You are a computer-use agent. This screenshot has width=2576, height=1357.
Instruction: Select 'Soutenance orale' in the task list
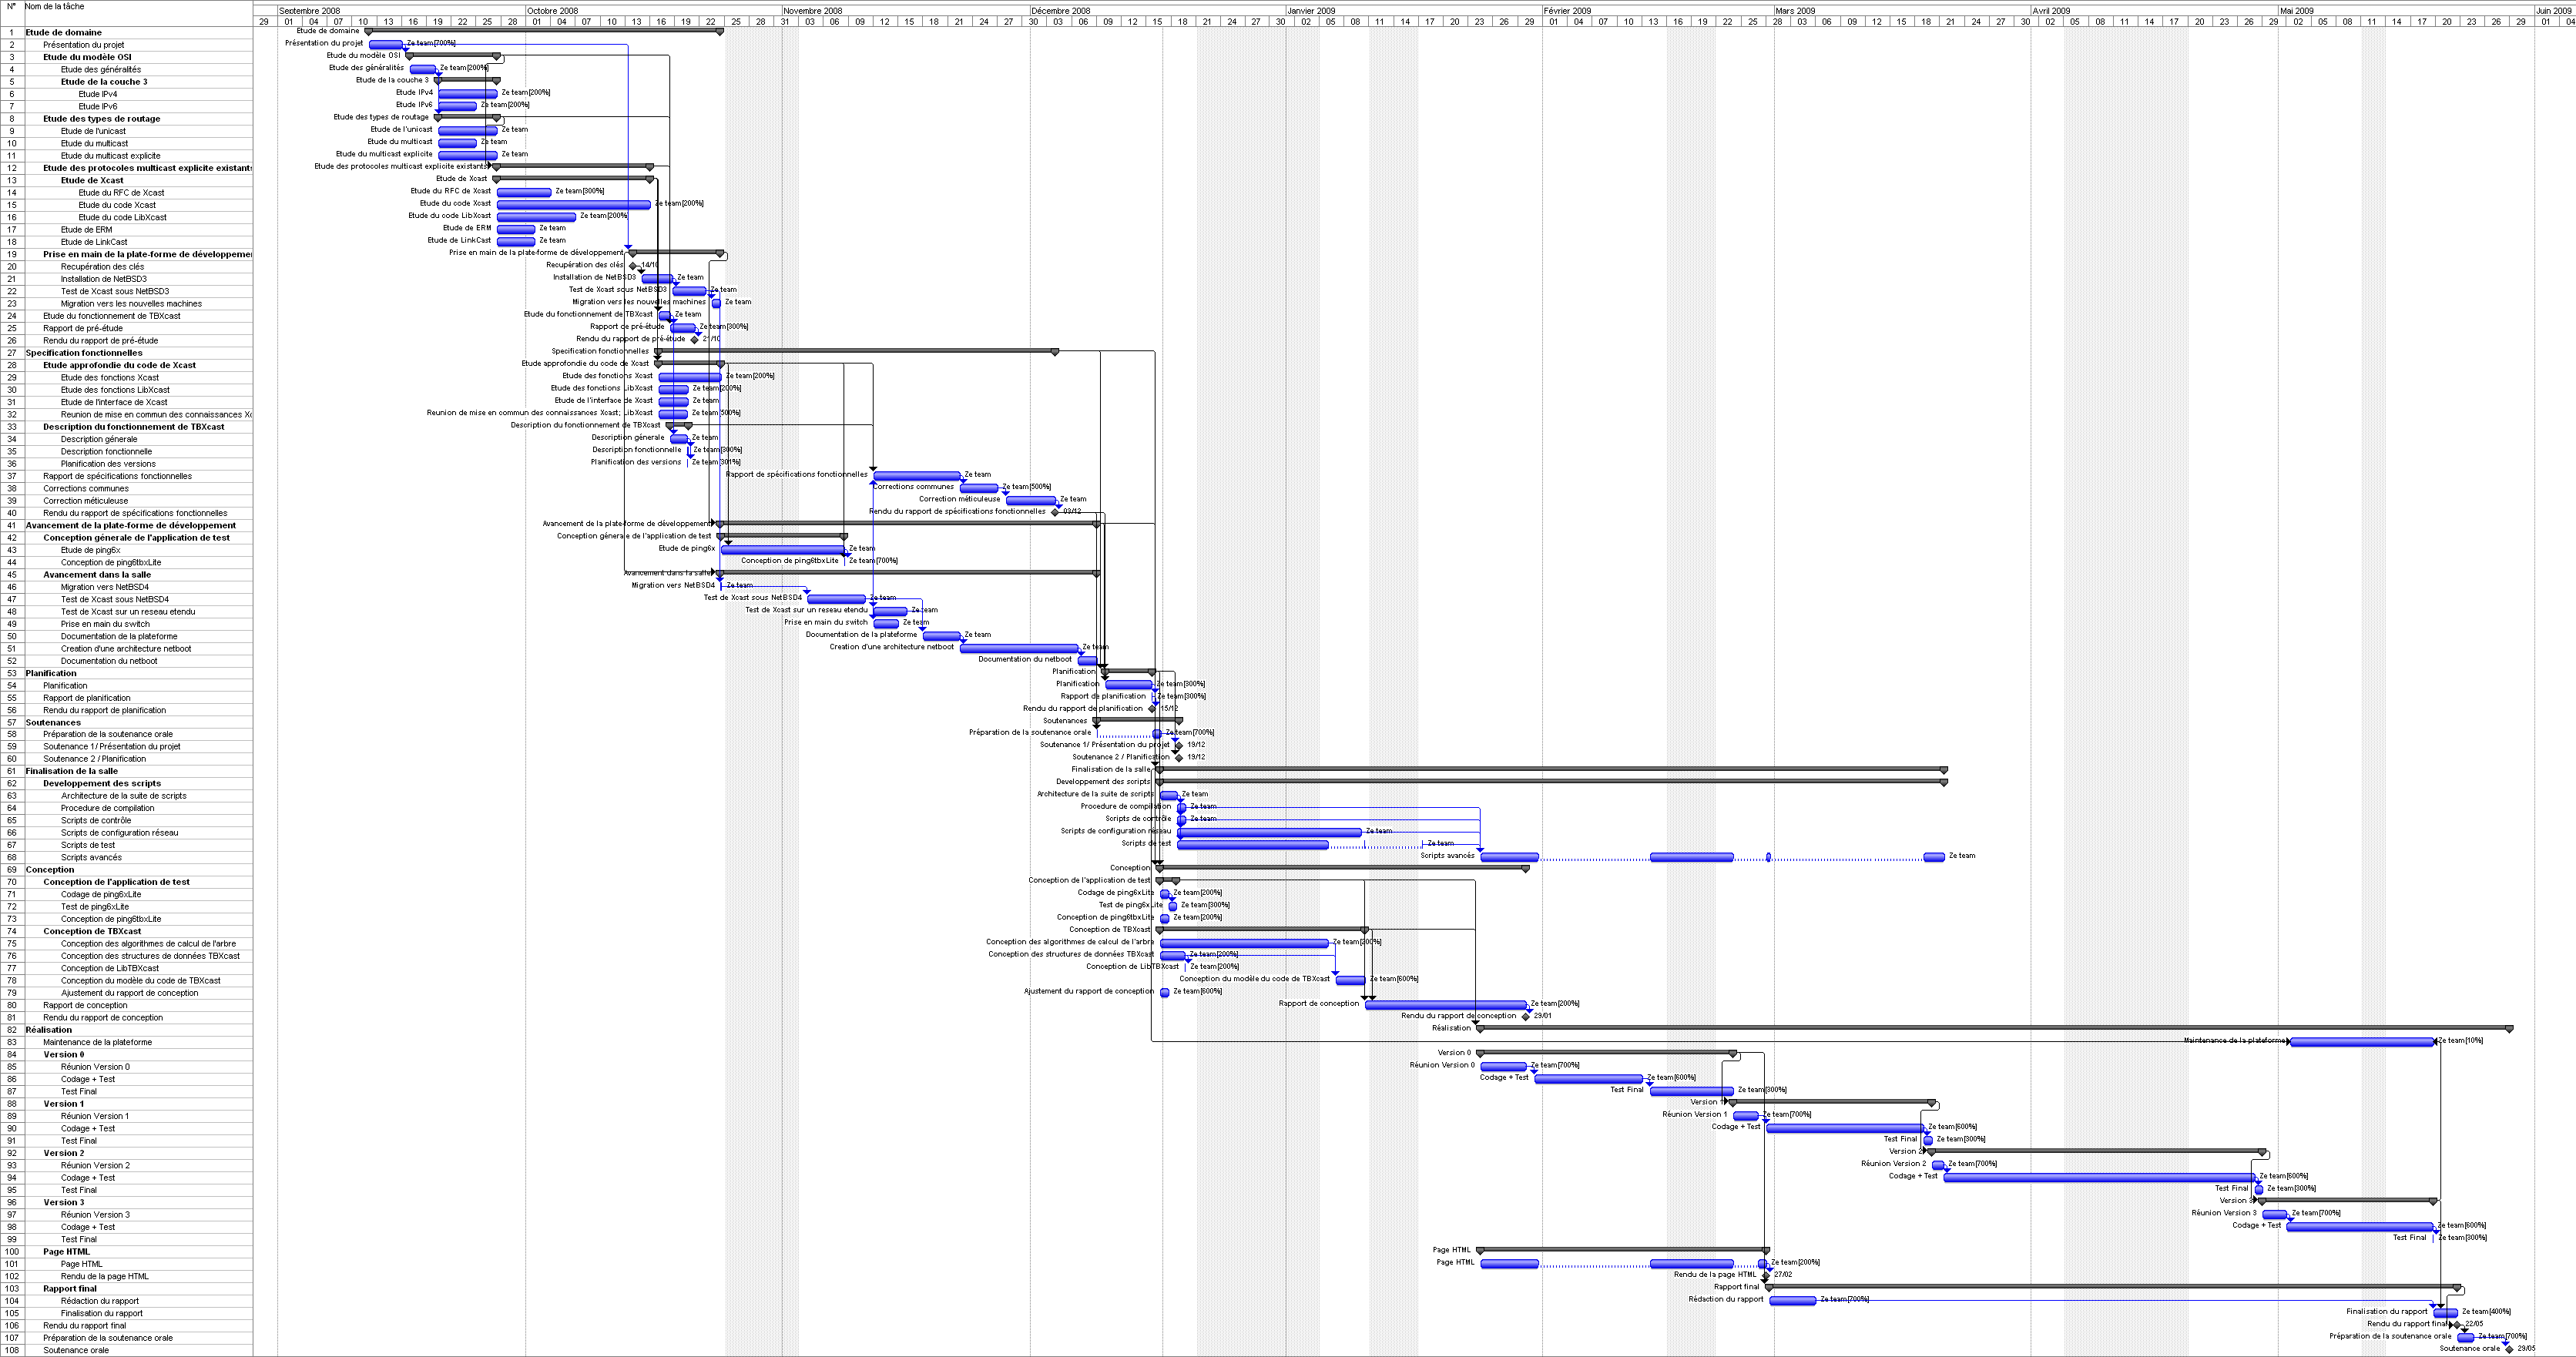click(76, 1350)
